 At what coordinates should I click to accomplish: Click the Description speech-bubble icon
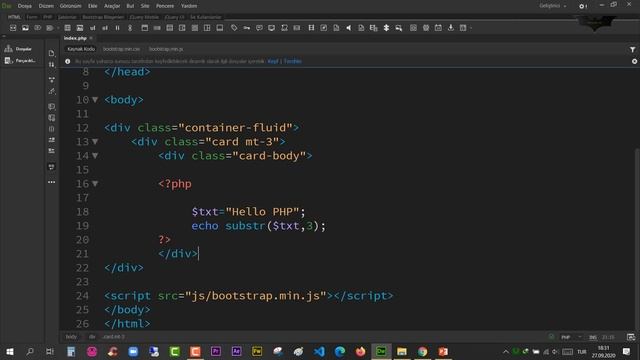click(x=259, y=28)
